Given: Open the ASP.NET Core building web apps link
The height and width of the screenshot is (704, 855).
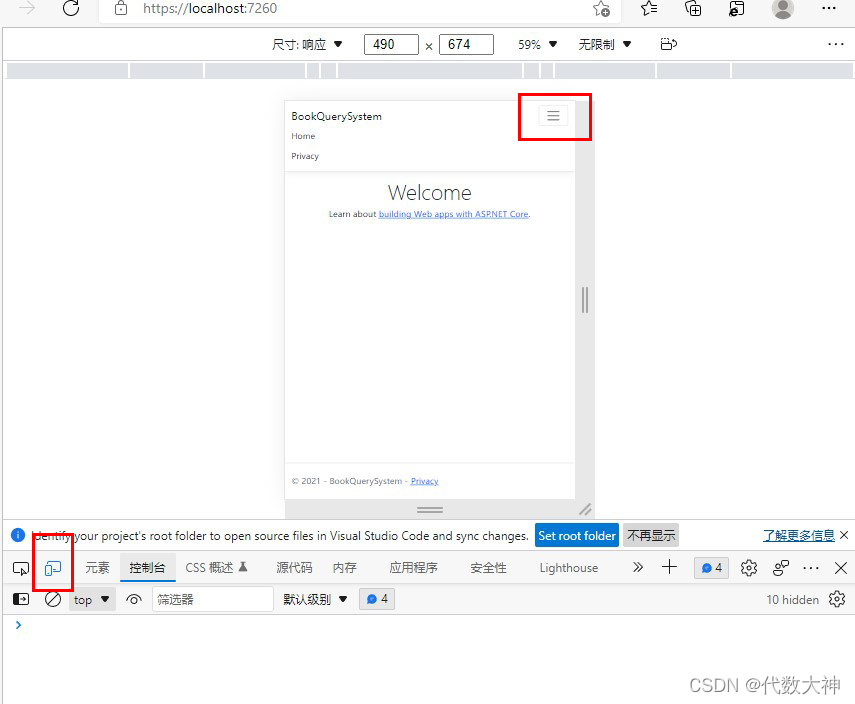Looking at the screenshot, I should 453,214.
